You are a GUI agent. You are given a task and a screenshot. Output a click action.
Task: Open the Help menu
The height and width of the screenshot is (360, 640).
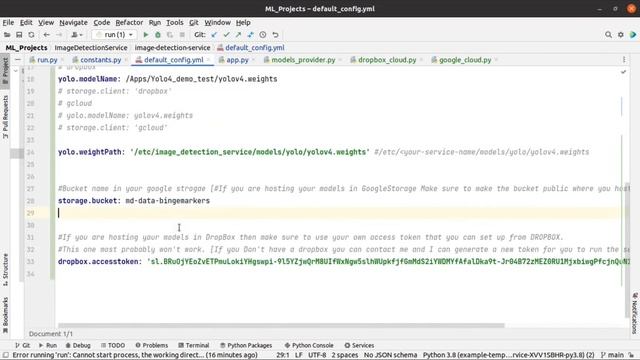click(x=243, y=22)
